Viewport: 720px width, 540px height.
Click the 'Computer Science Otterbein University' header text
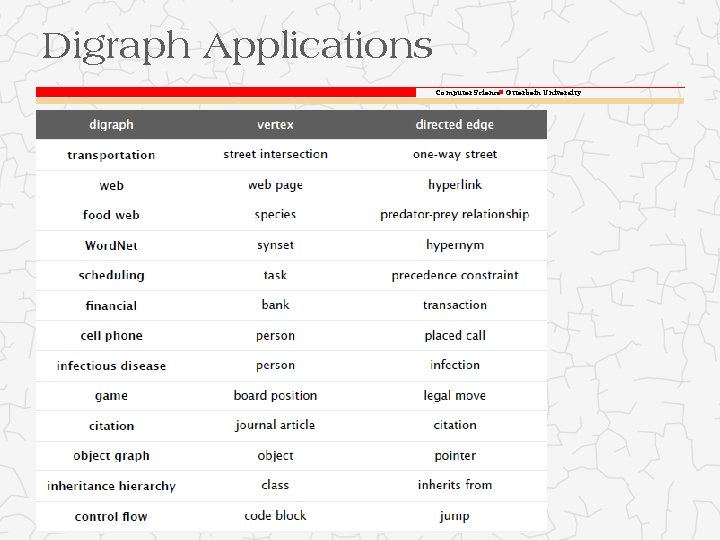[x=508, y=92]
